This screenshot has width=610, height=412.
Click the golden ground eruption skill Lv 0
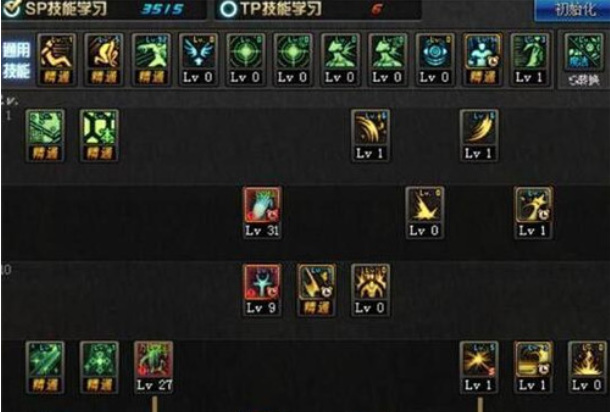click(587, 367)
